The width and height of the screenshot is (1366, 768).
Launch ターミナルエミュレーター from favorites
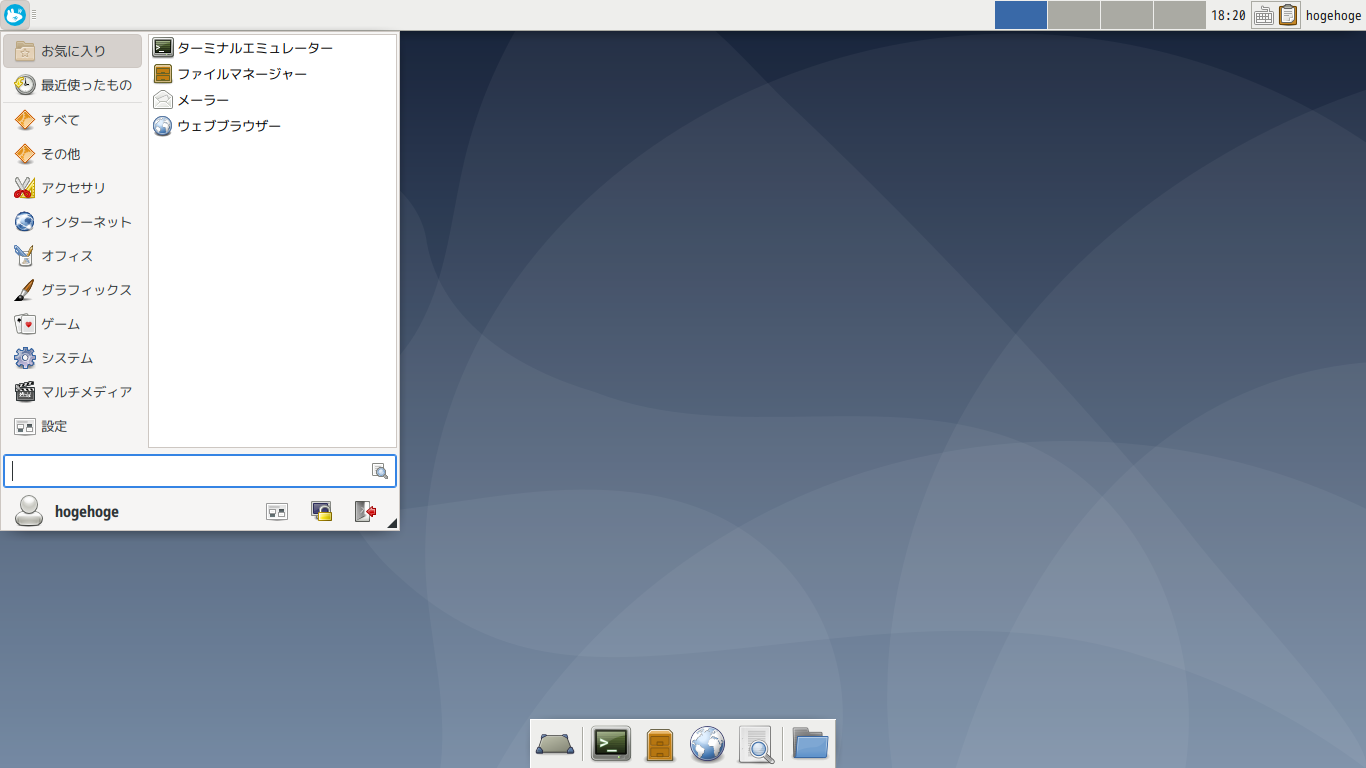click(272, 48)
